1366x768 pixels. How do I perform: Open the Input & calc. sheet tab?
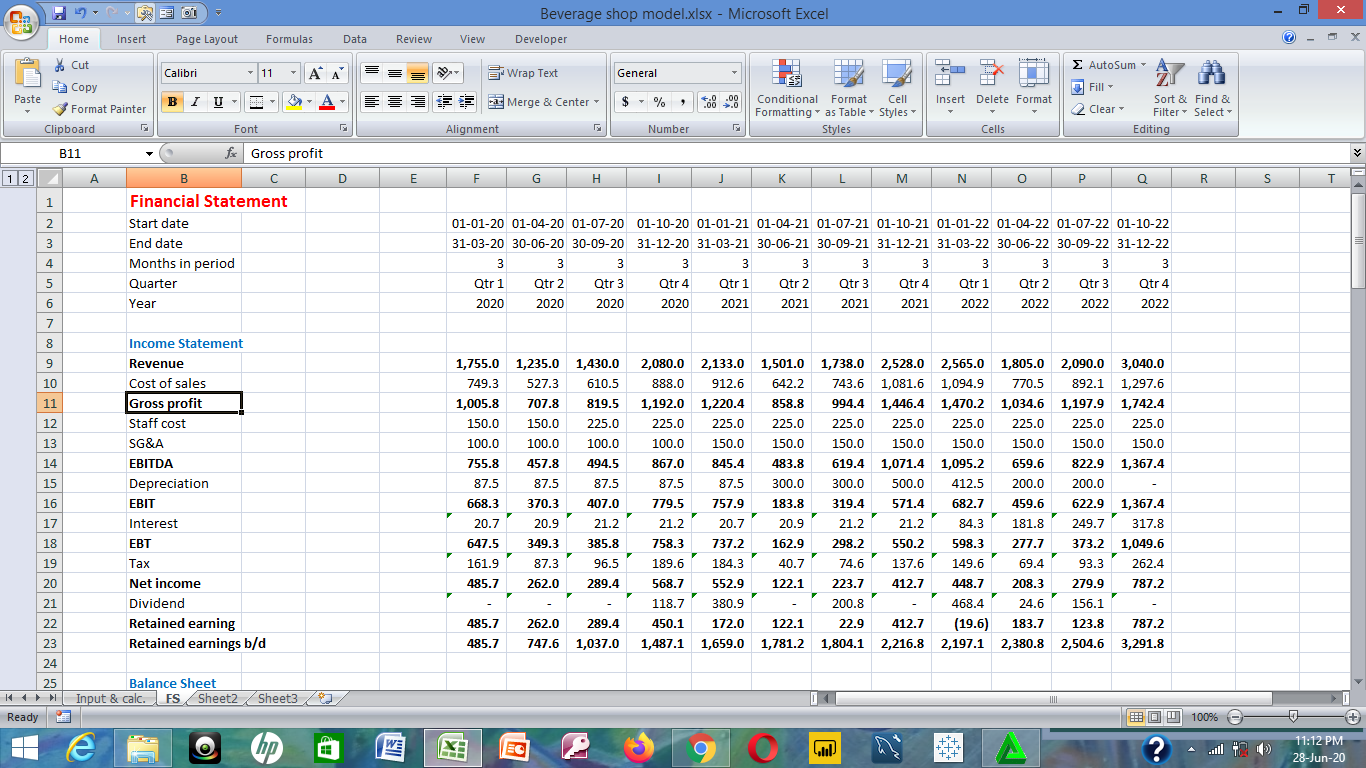coord(111,699)
